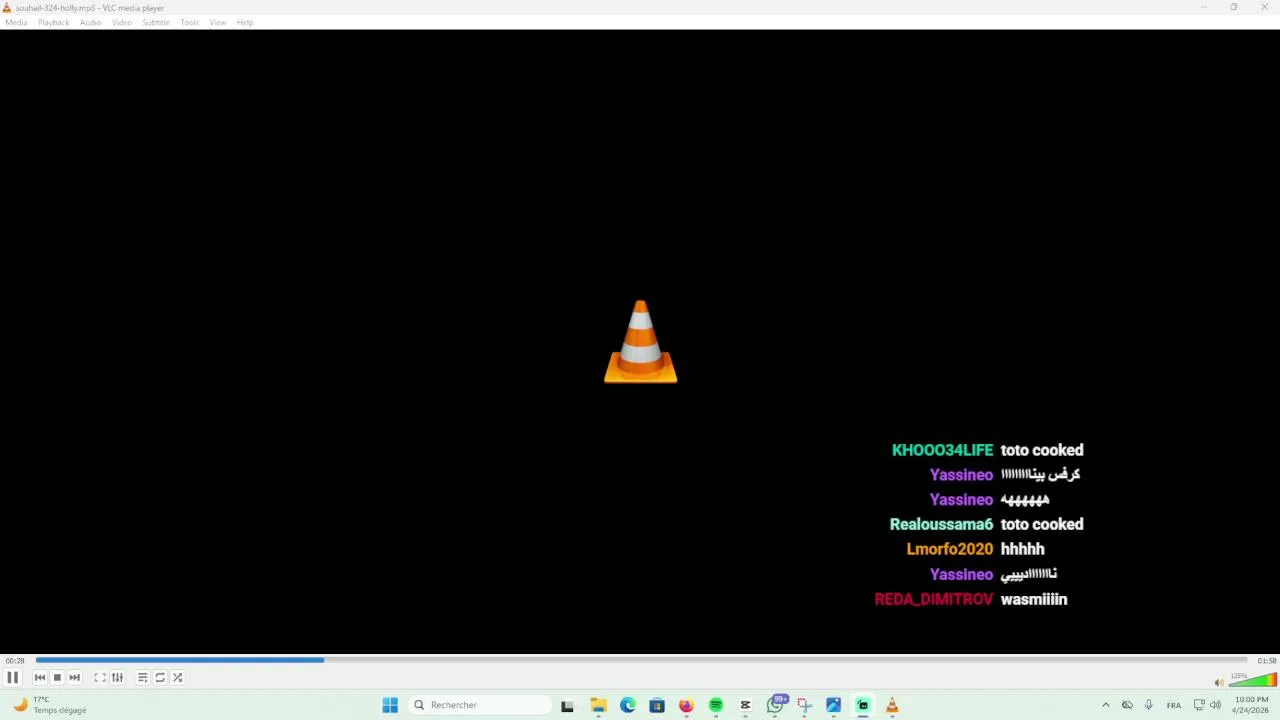Open the Subtitle menu

click(x=156, y=22)
